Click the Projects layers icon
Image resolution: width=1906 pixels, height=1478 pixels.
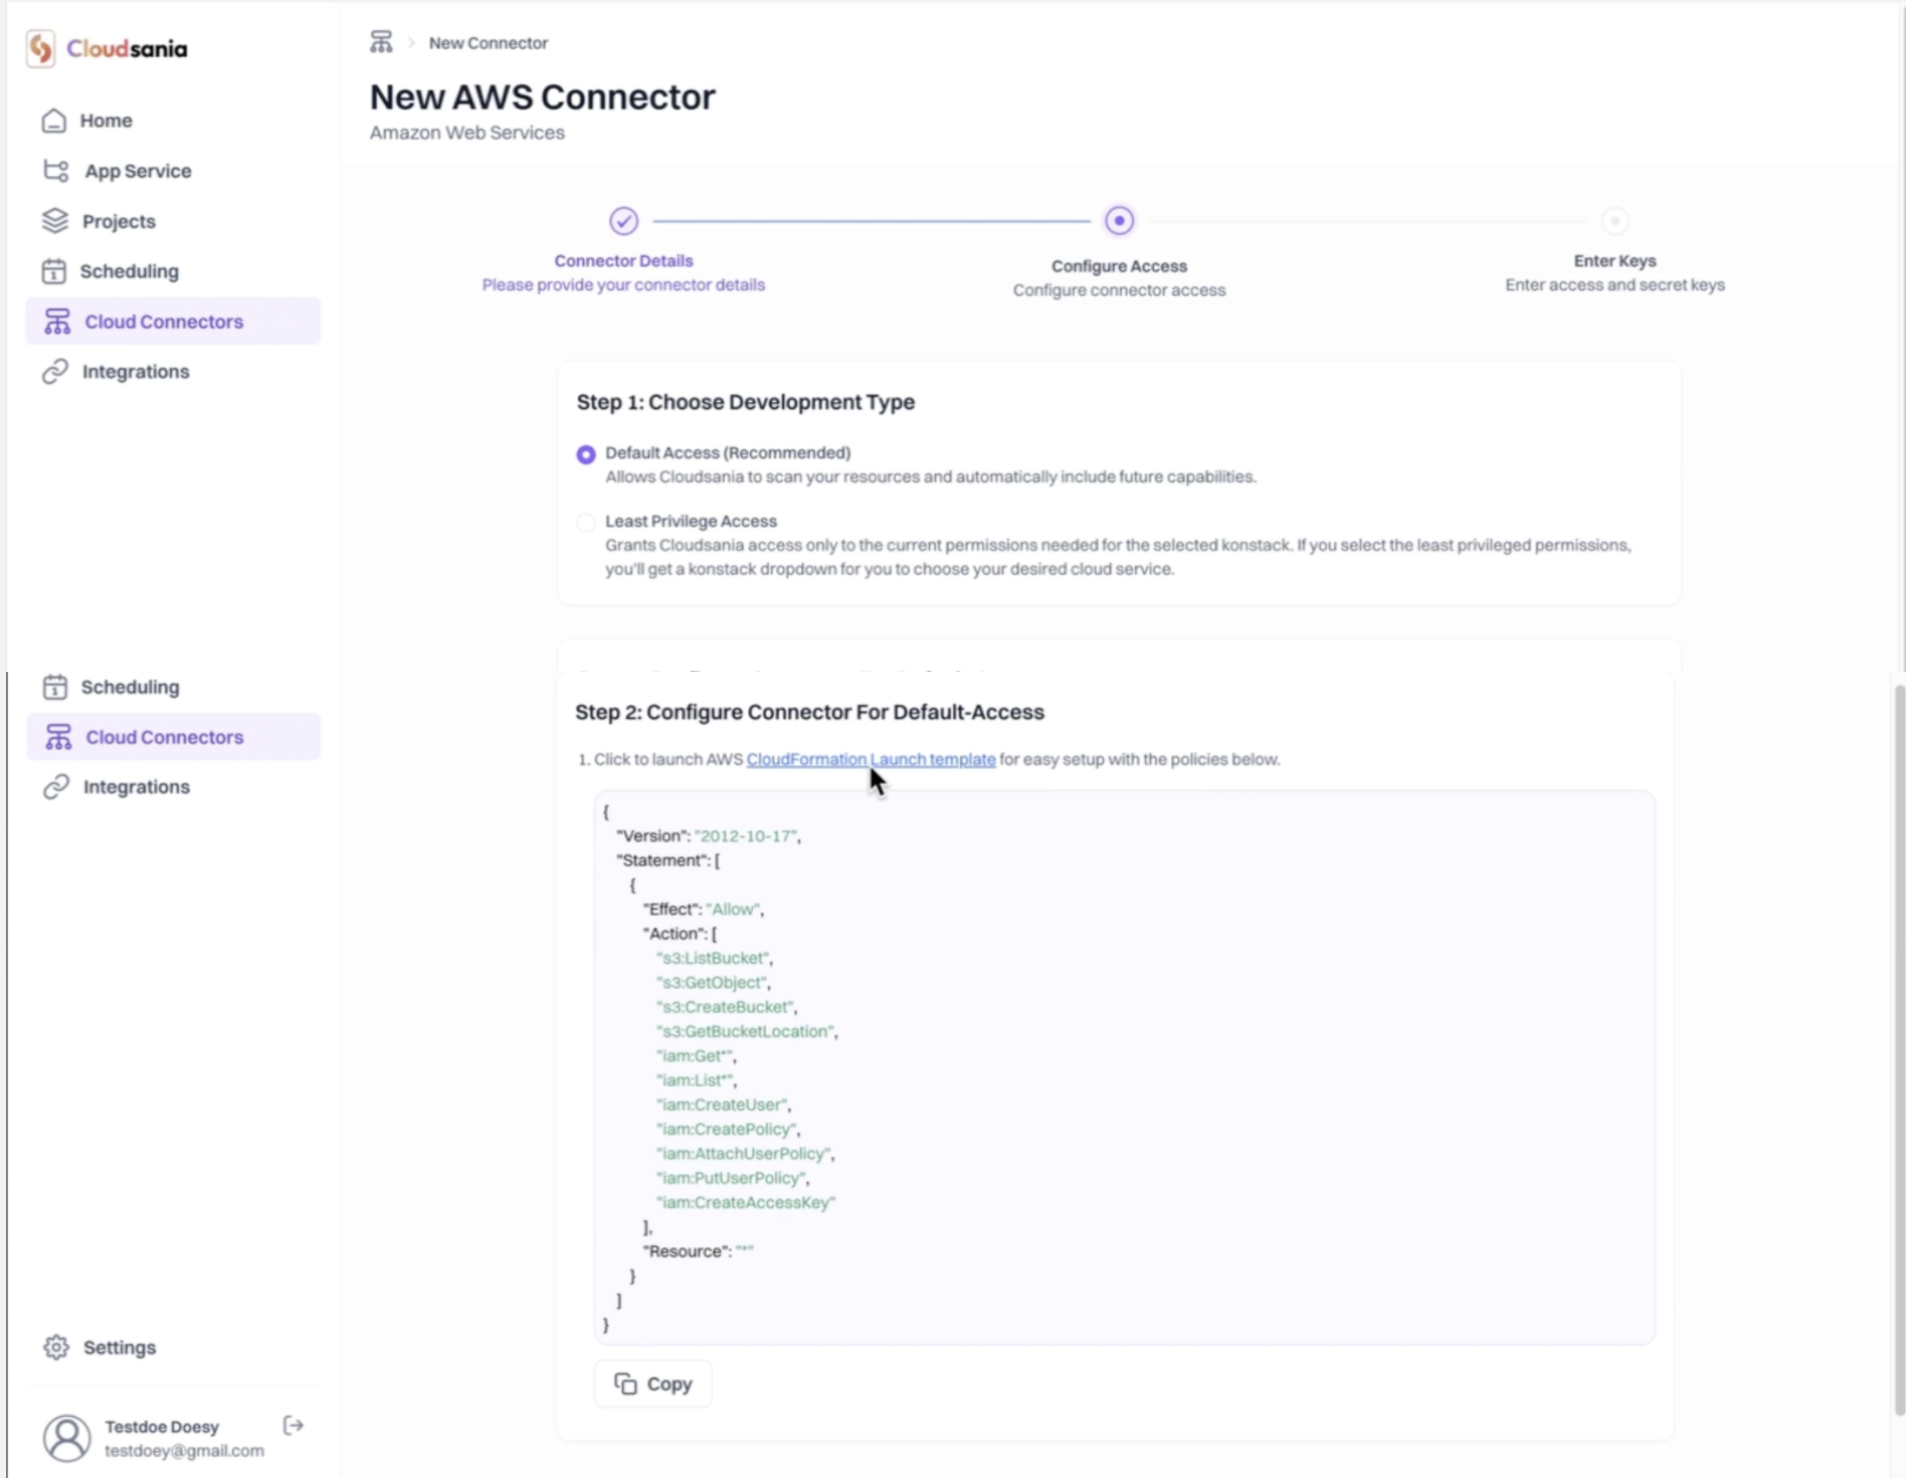coord(55,221)
